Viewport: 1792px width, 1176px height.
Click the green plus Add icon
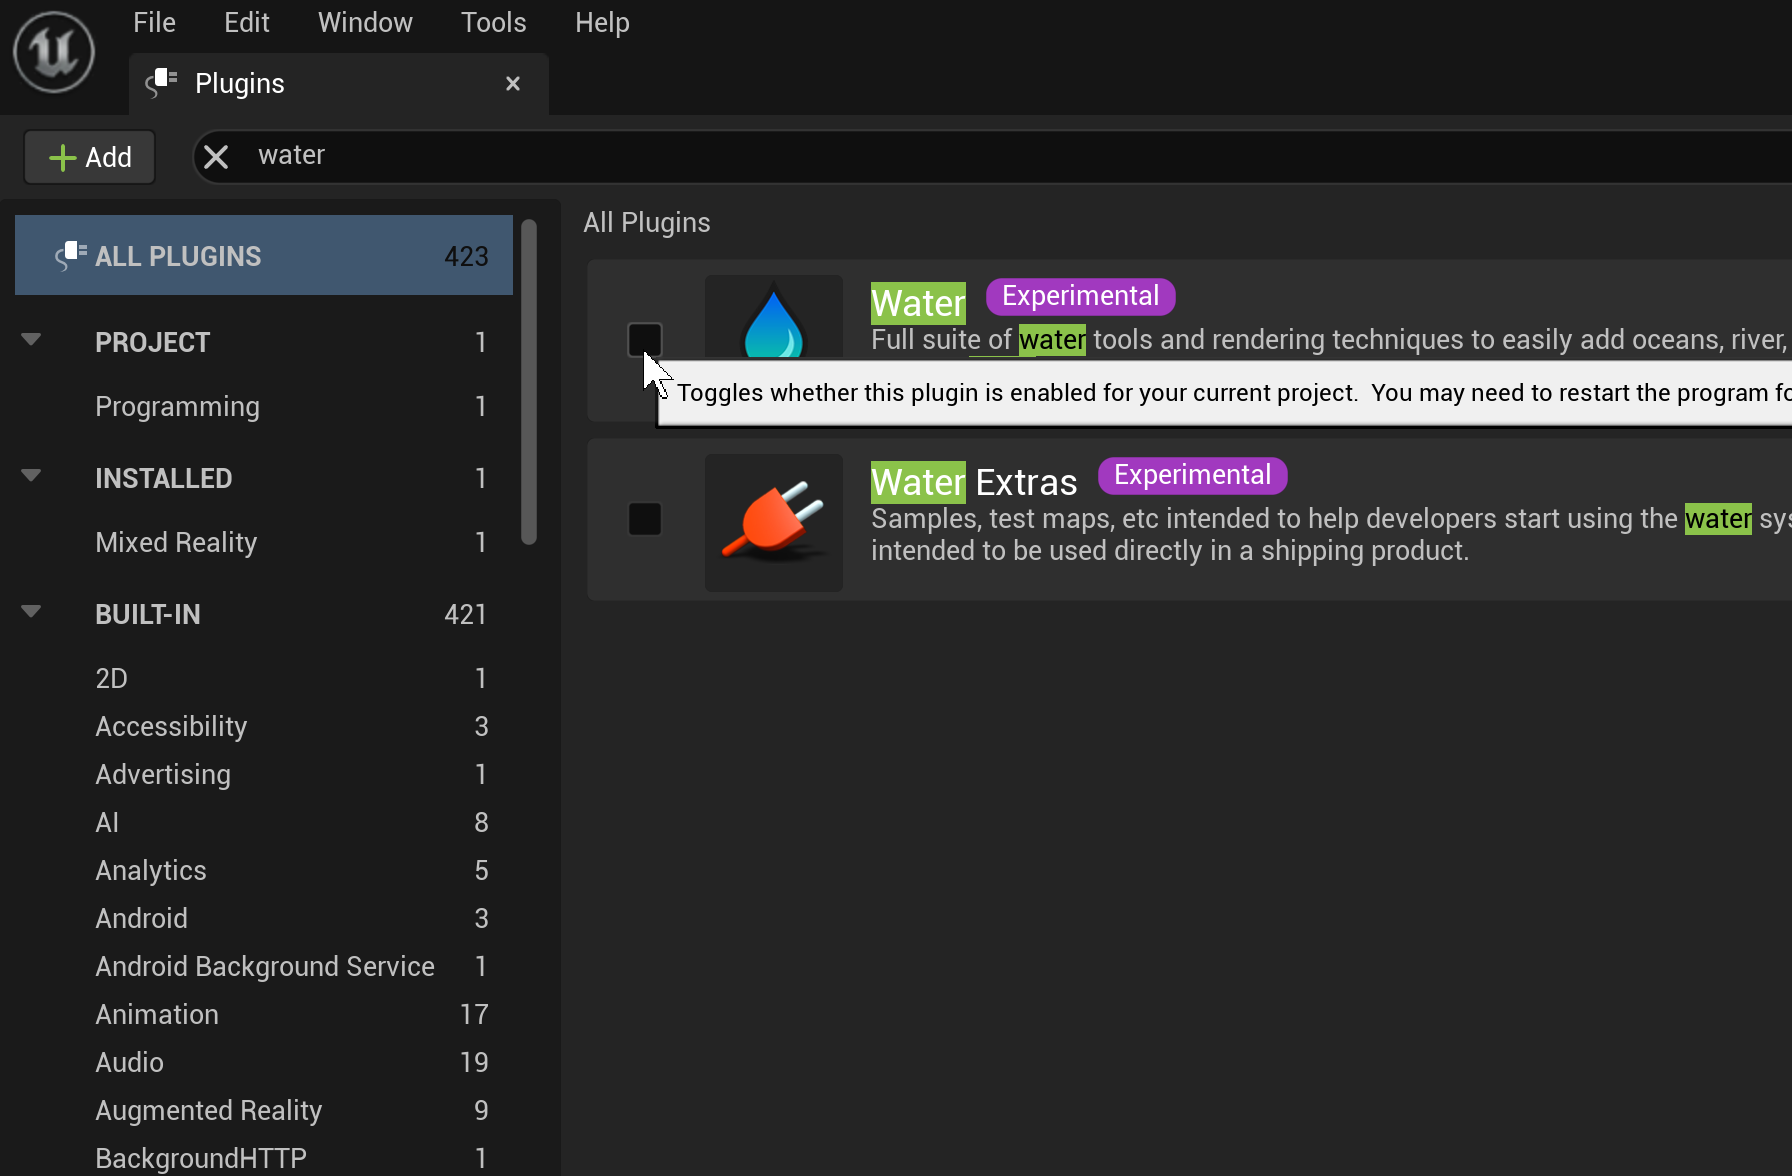[x=62, y=158]
